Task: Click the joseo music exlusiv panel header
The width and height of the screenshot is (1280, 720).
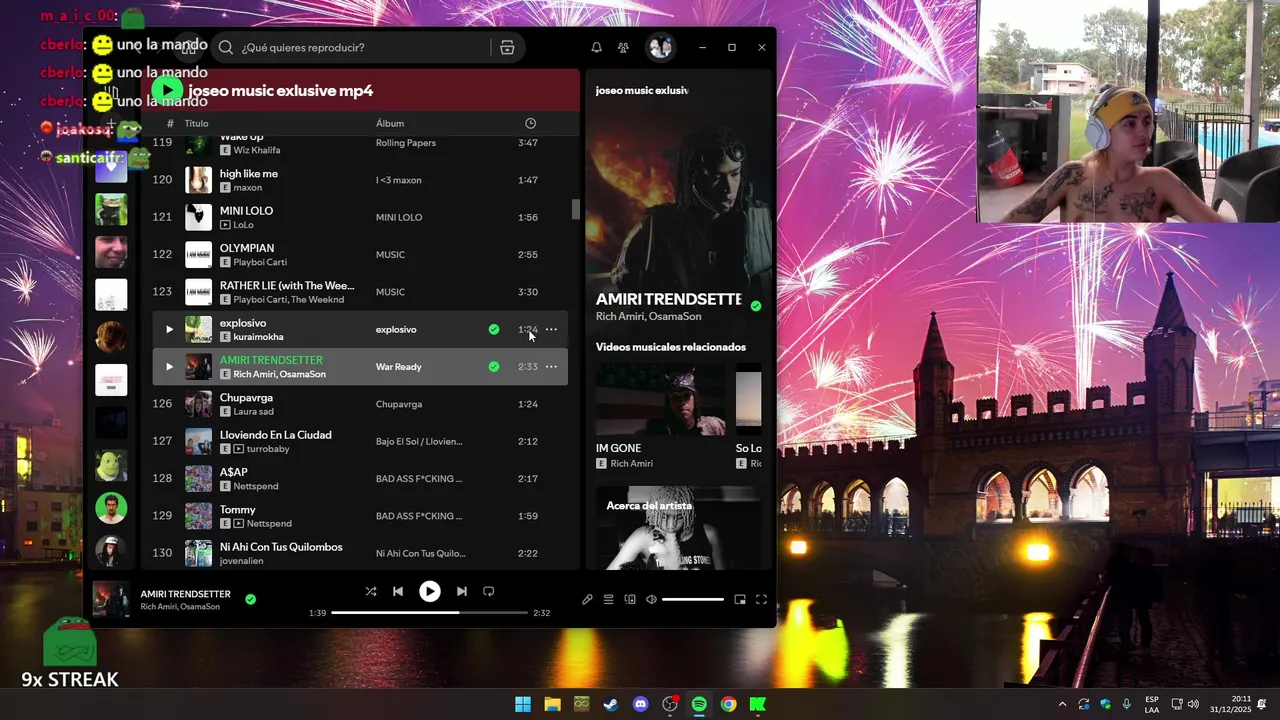Action: click(x=641, y=90)
